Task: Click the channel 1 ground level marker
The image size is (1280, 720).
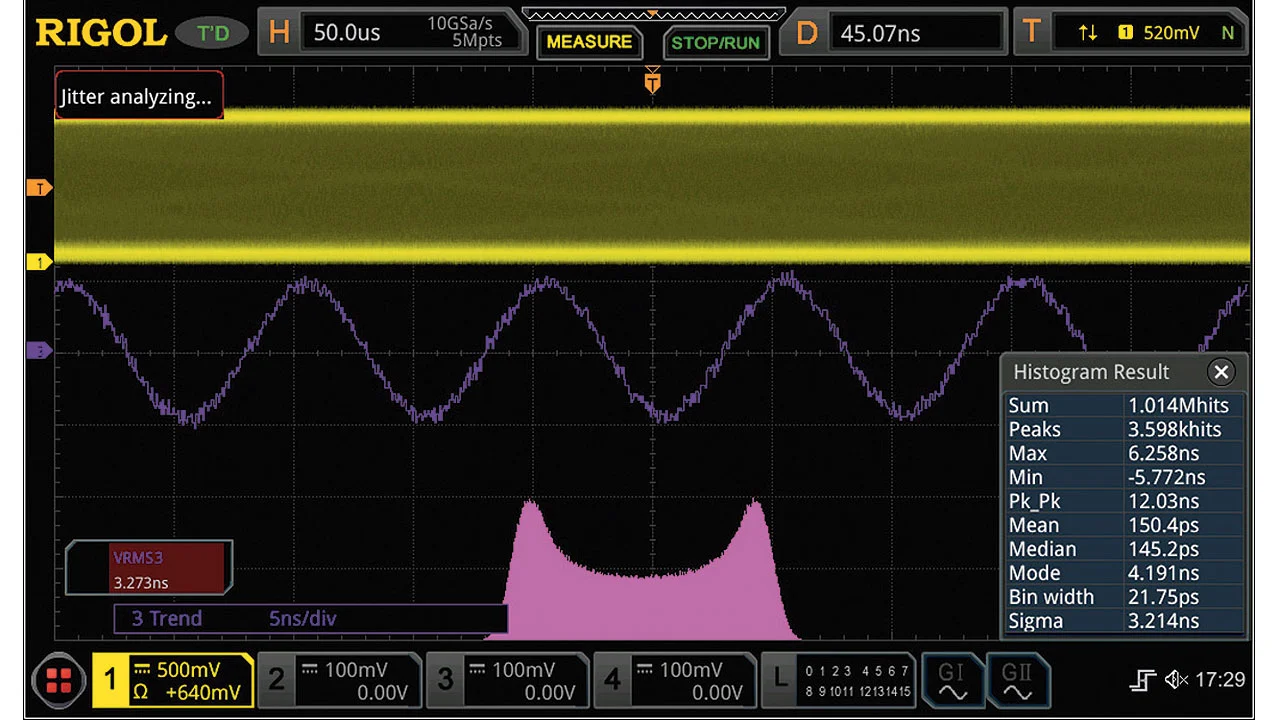Action: [x=38, y=262]
